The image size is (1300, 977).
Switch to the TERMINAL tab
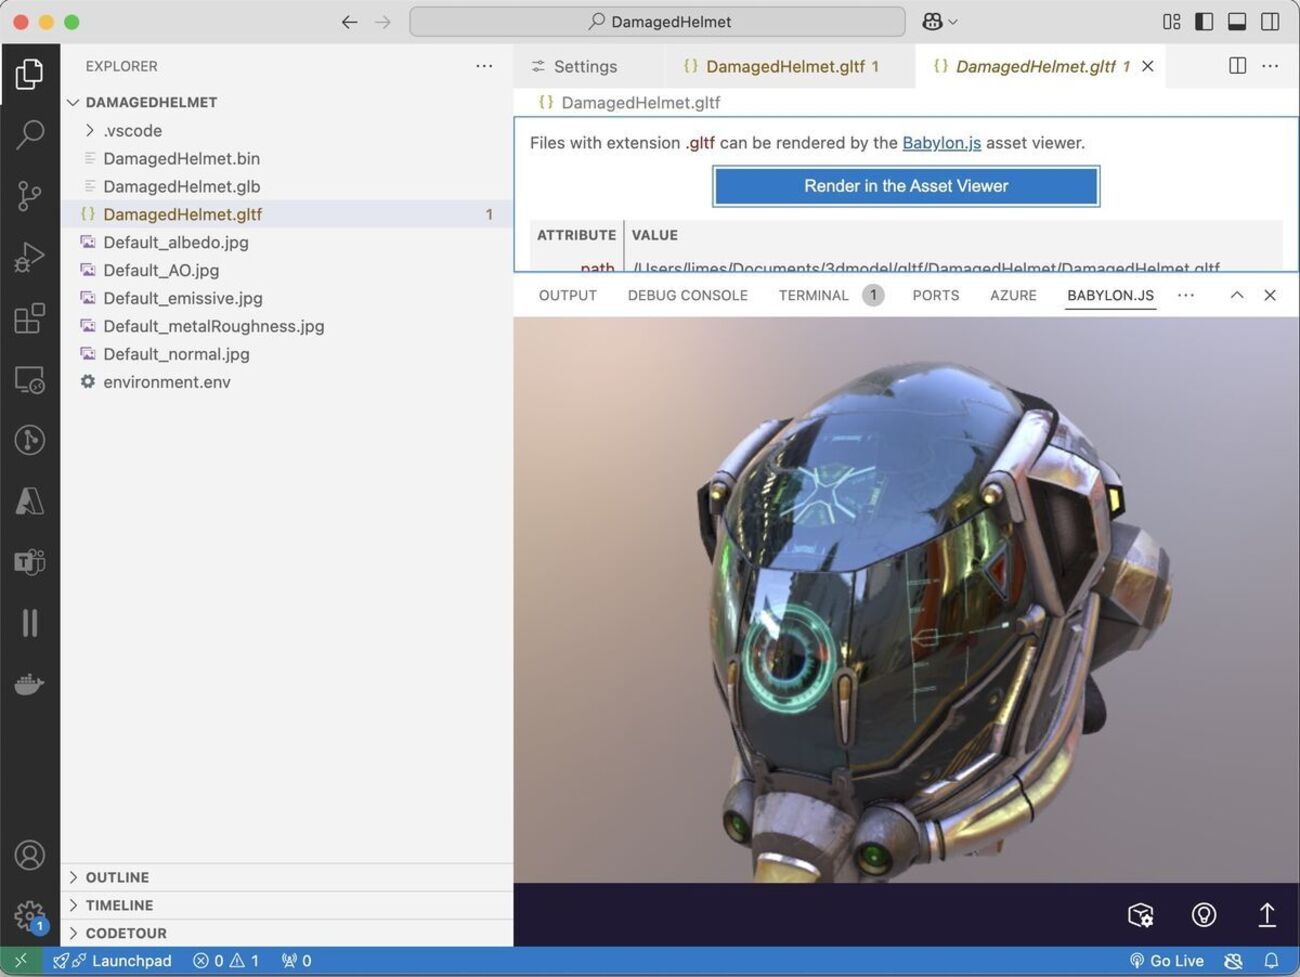pos(813,295)
